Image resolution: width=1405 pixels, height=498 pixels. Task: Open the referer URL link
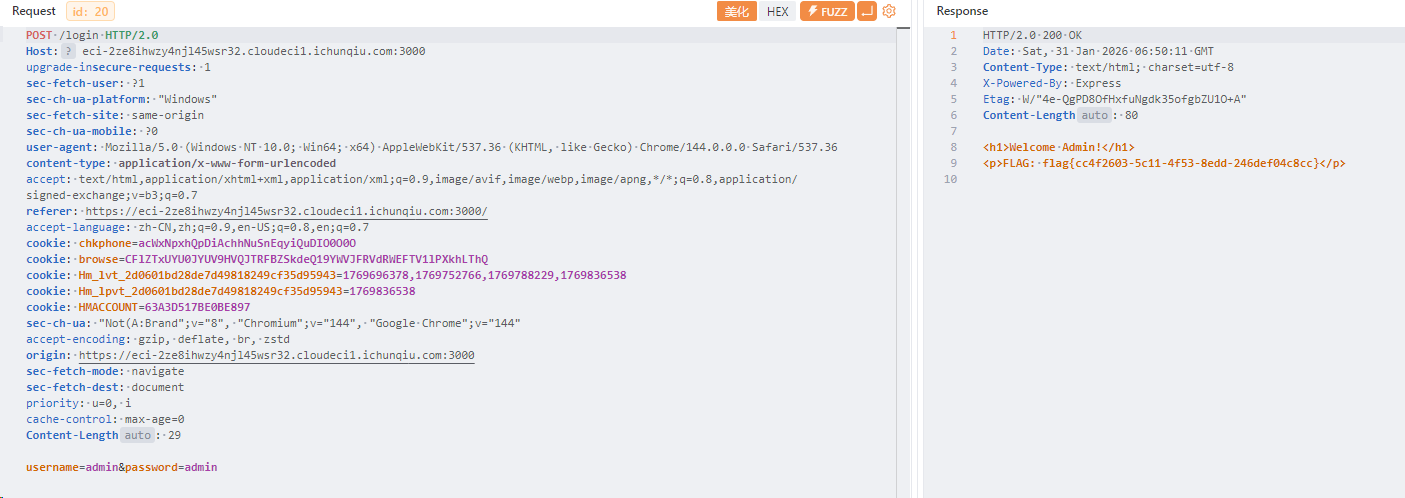click(286, 211)
